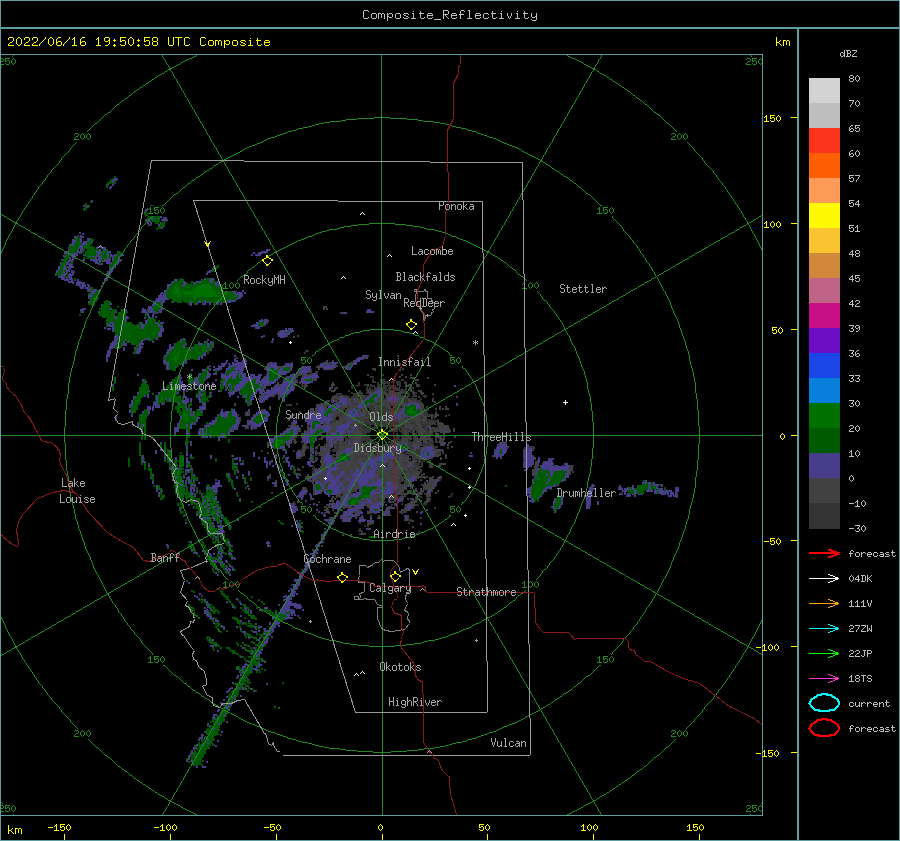Click the Cochrane town label
900x841 pixels.
327,559
